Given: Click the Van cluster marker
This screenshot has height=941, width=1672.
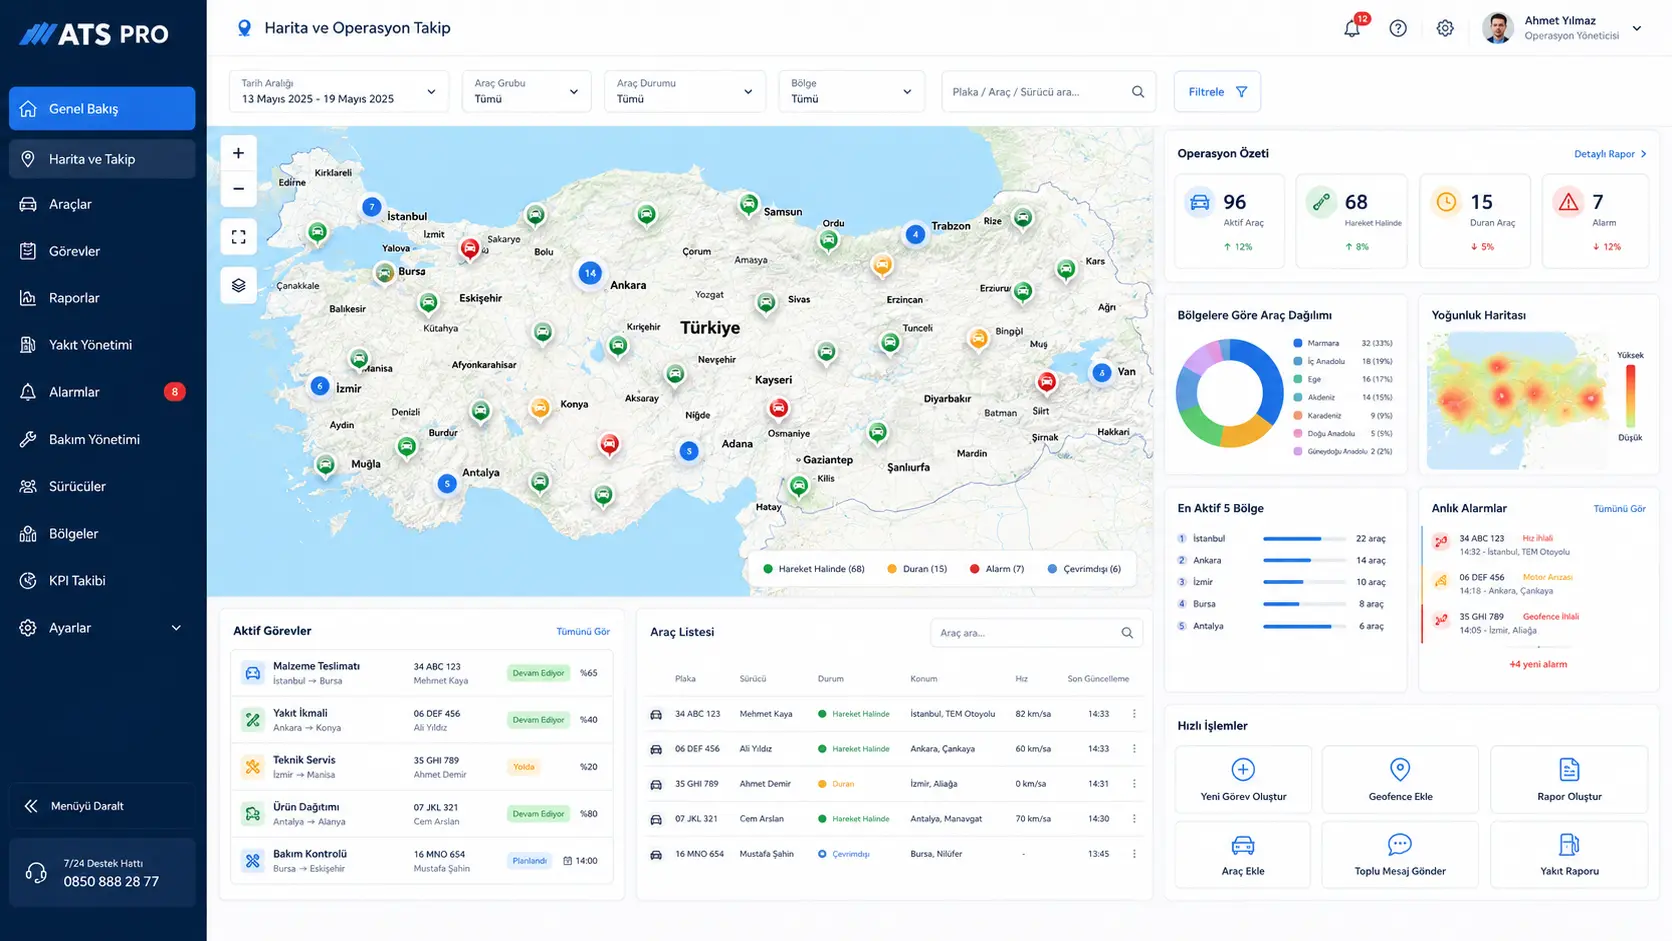Looking at the screenshot, I should pos(1101,373).
